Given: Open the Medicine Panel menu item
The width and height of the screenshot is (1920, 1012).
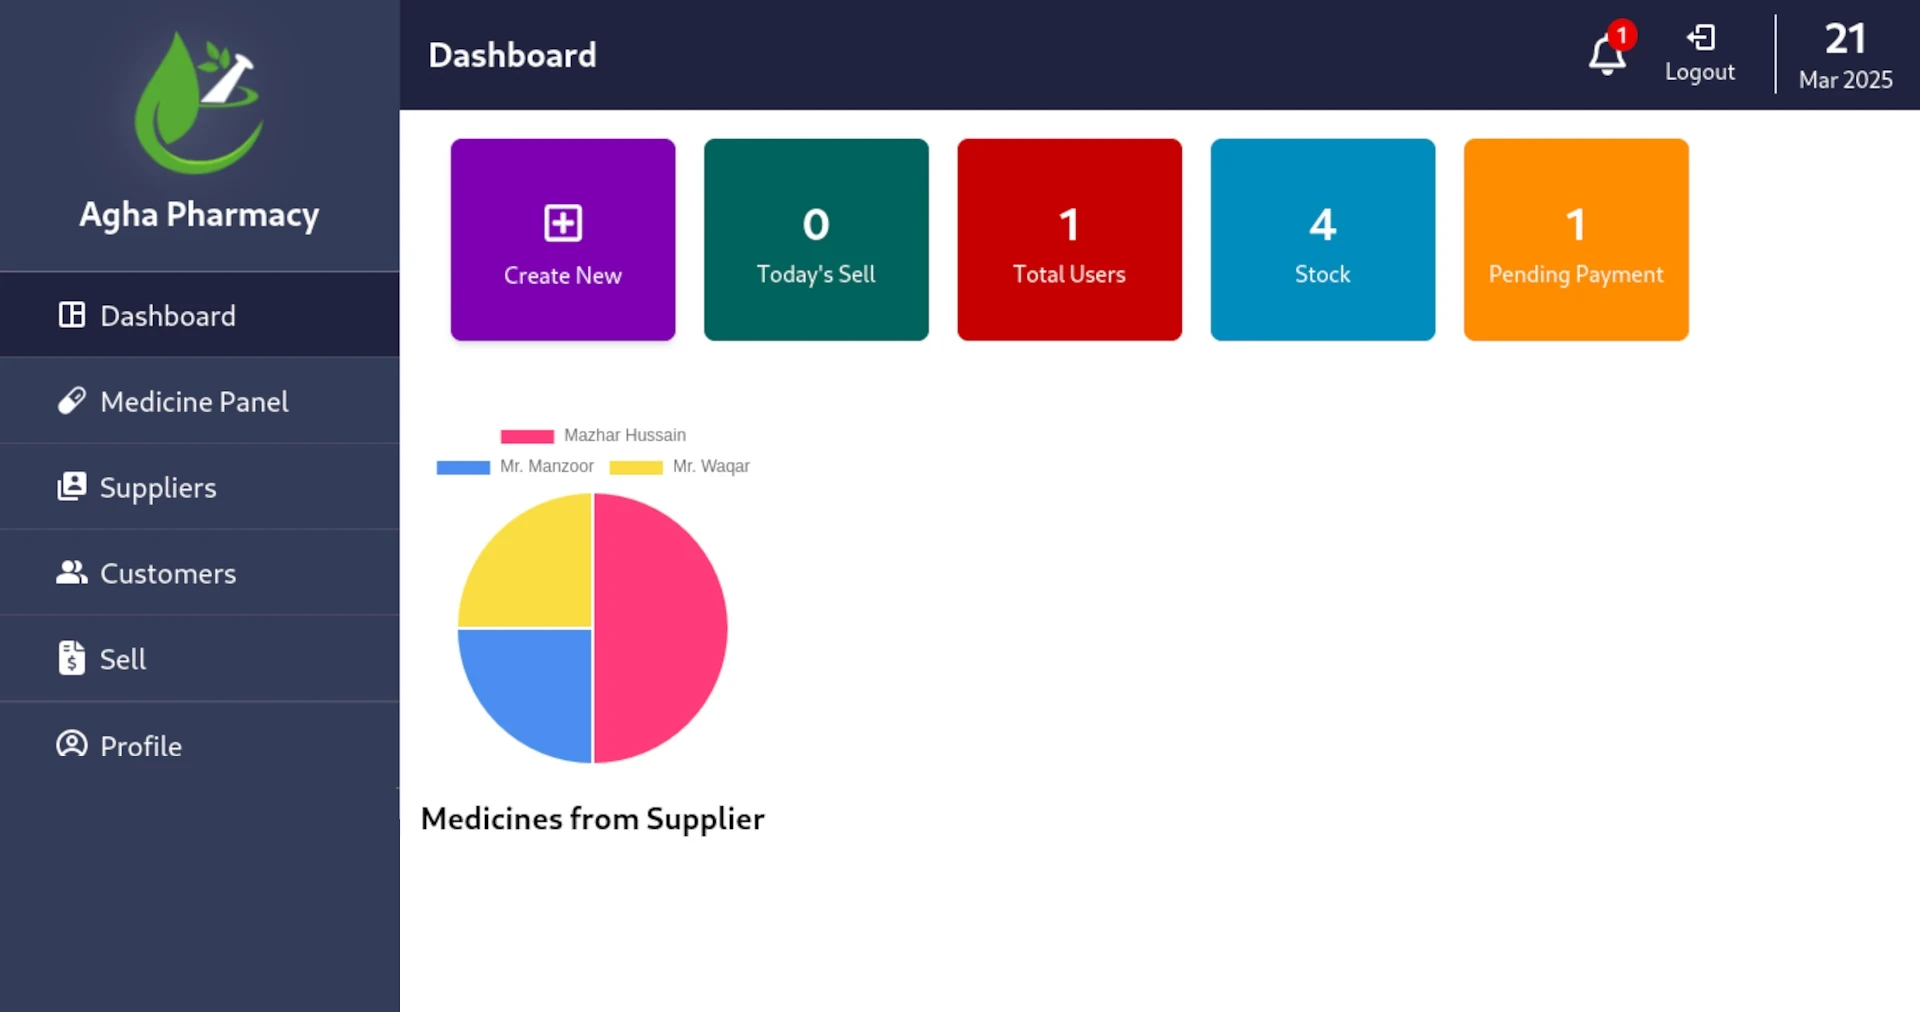Looking at the screenshot, I should (194, 401).
